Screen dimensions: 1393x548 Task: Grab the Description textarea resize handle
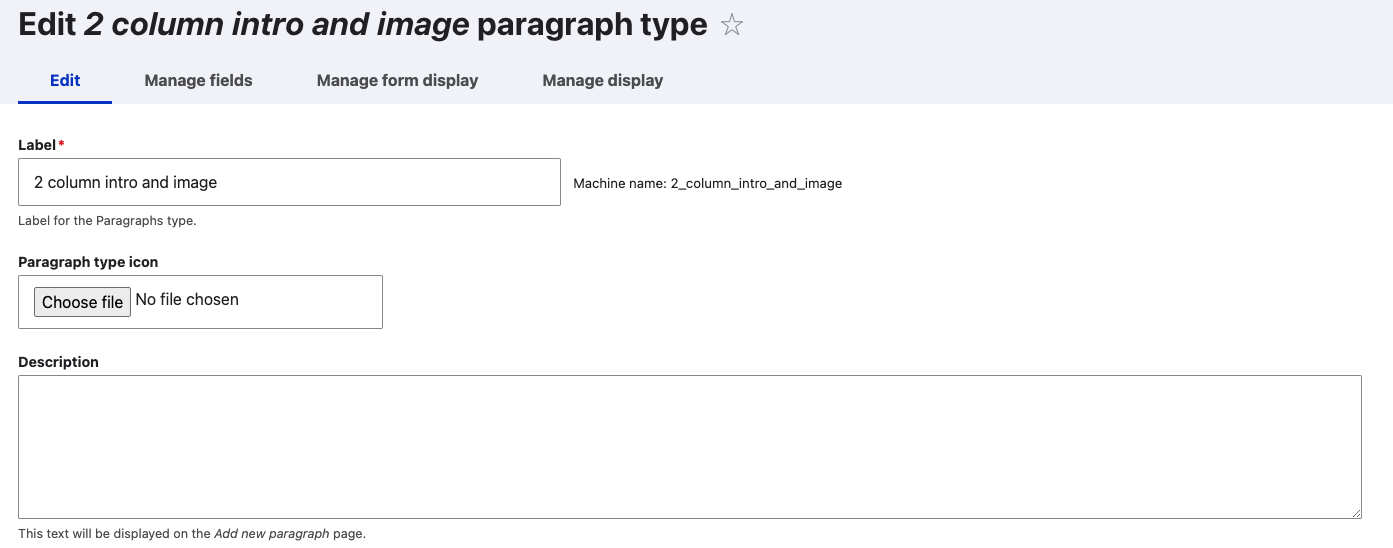(x=1356, y=513)
